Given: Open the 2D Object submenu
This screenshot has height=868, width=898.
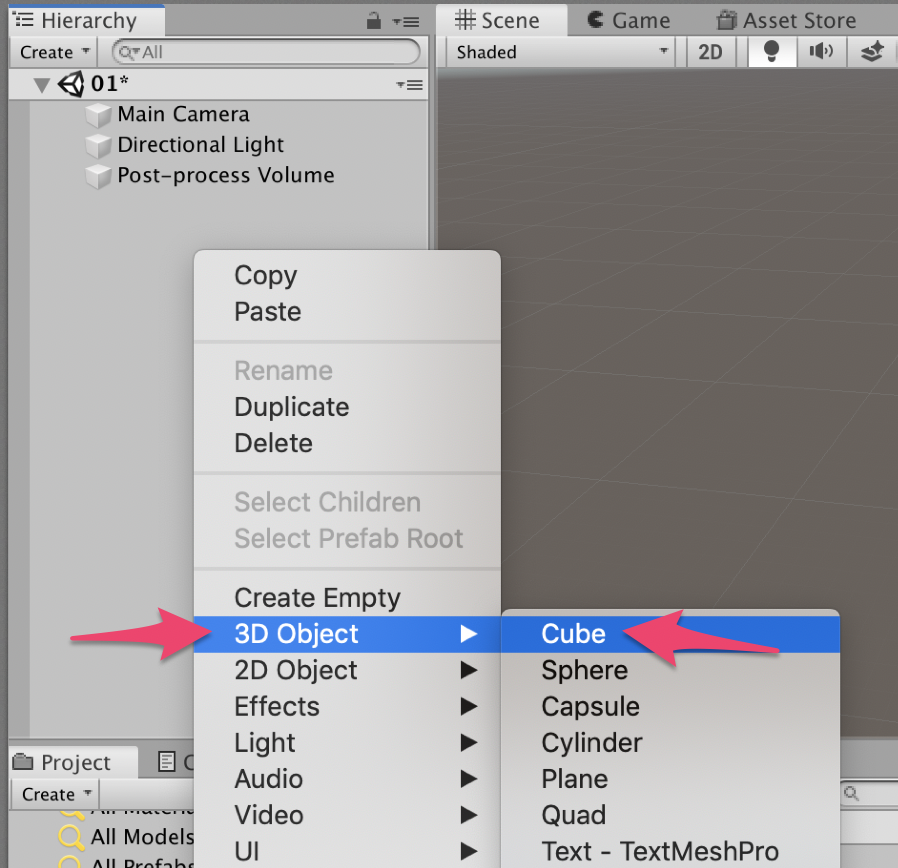Looking at the screenshot, I should 347,670.
